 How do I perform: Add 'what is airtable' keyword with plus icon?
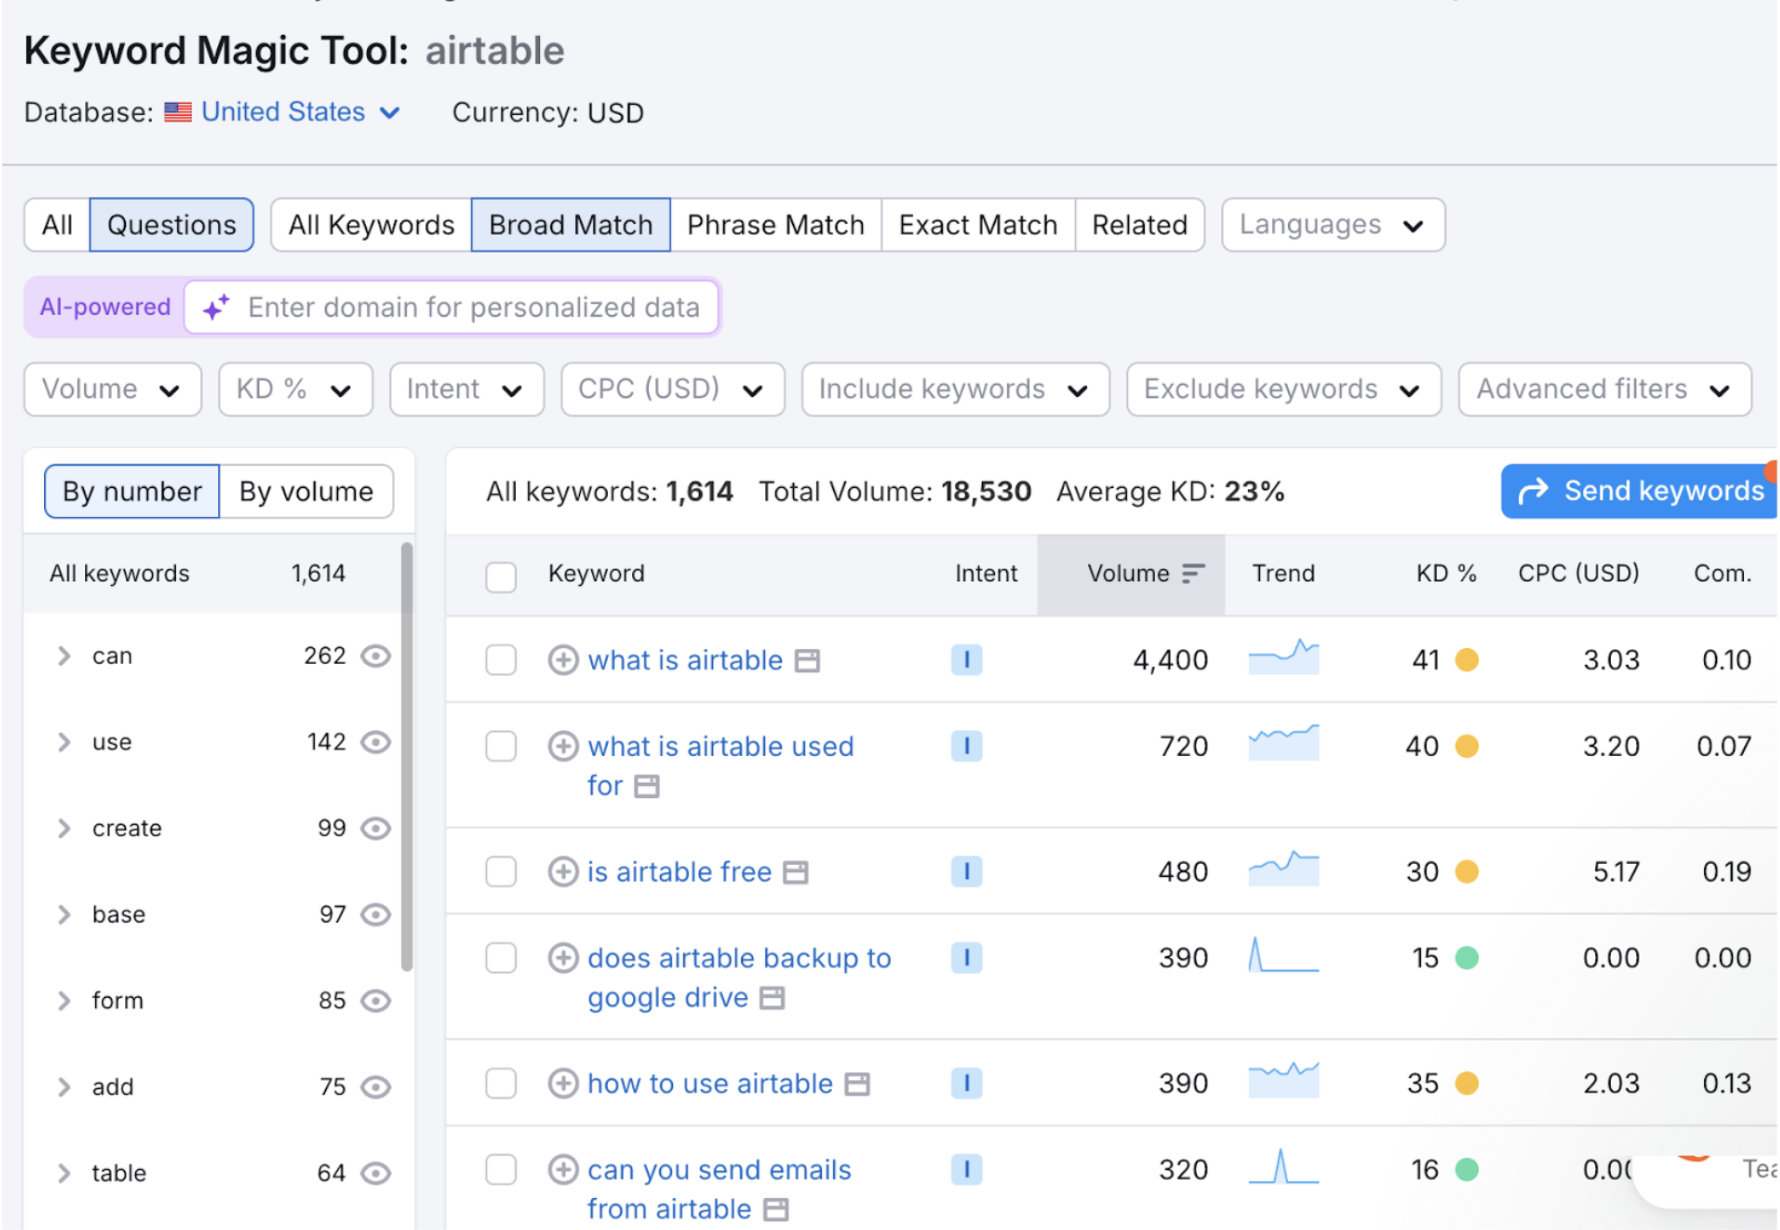coord(563,660)
